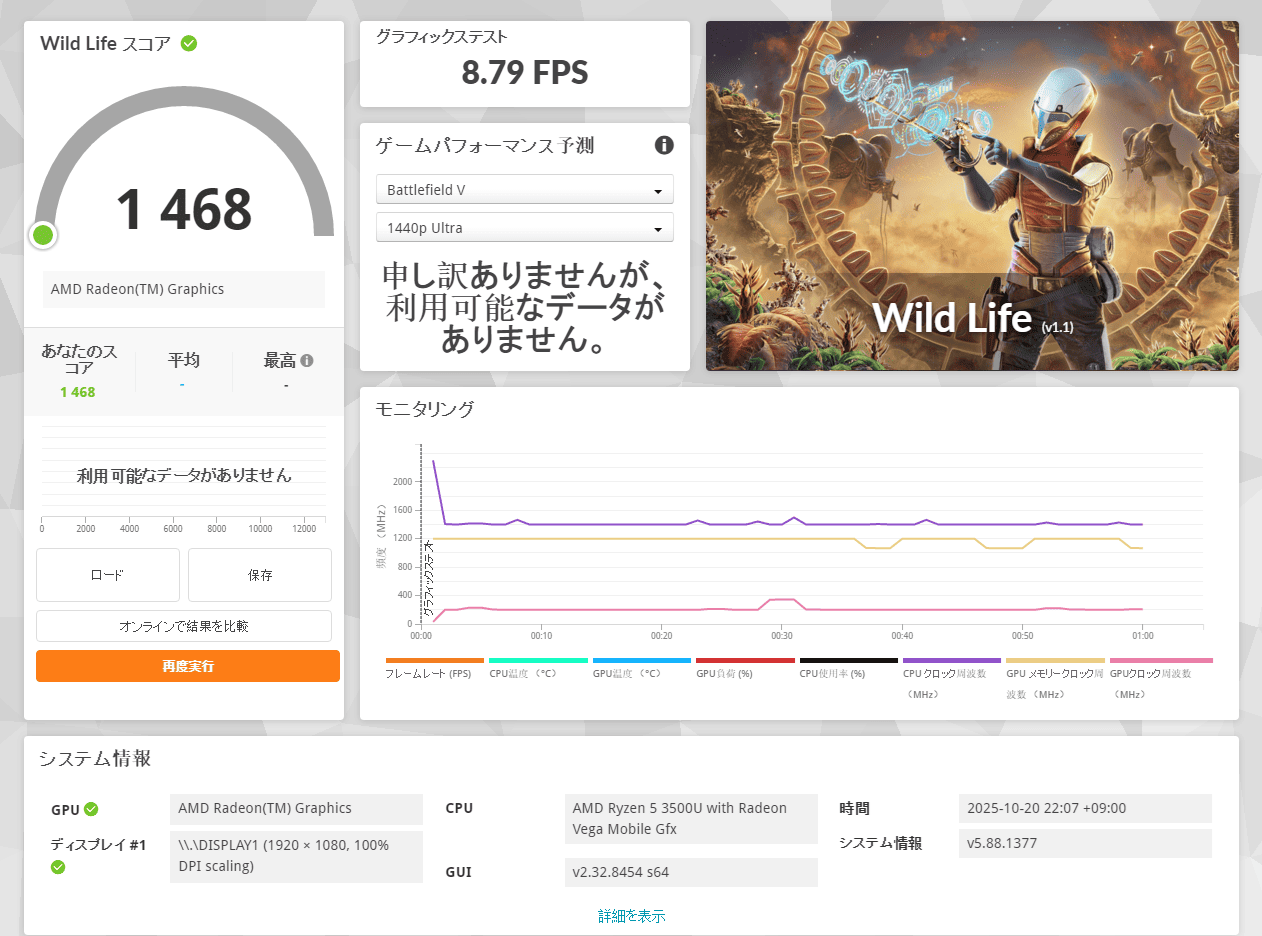Screen dimensions: 1262x936
Task: Click the green check under ディスプレイ #1
Action: 58,867
